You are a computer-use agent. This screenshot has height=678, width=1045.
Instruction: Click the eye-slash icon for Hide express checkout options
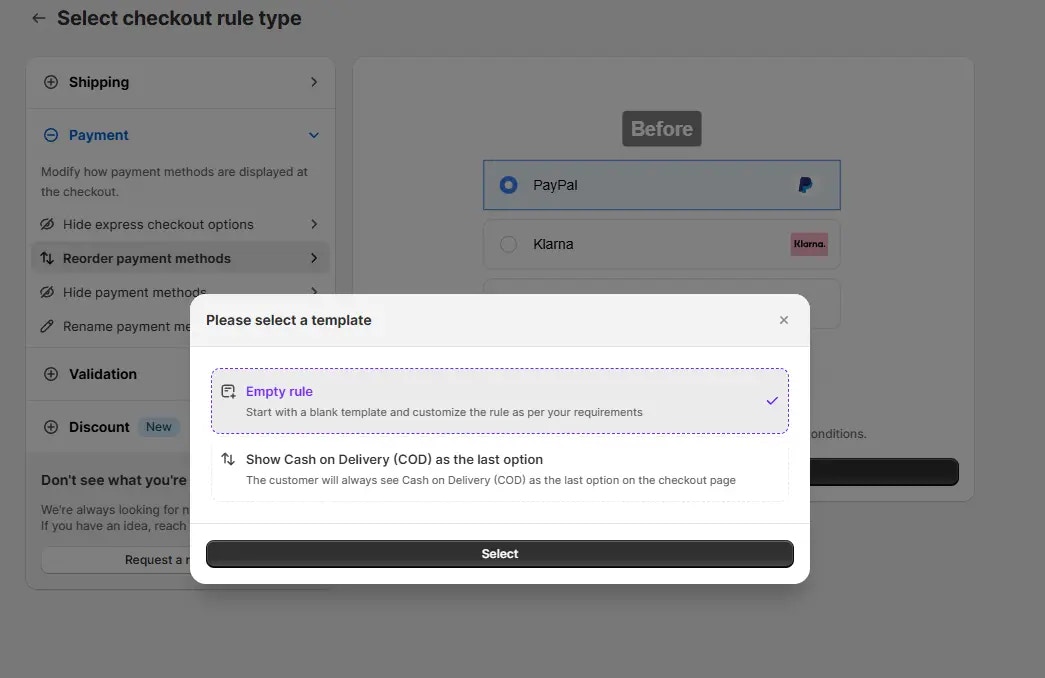[x=47, y=224]
